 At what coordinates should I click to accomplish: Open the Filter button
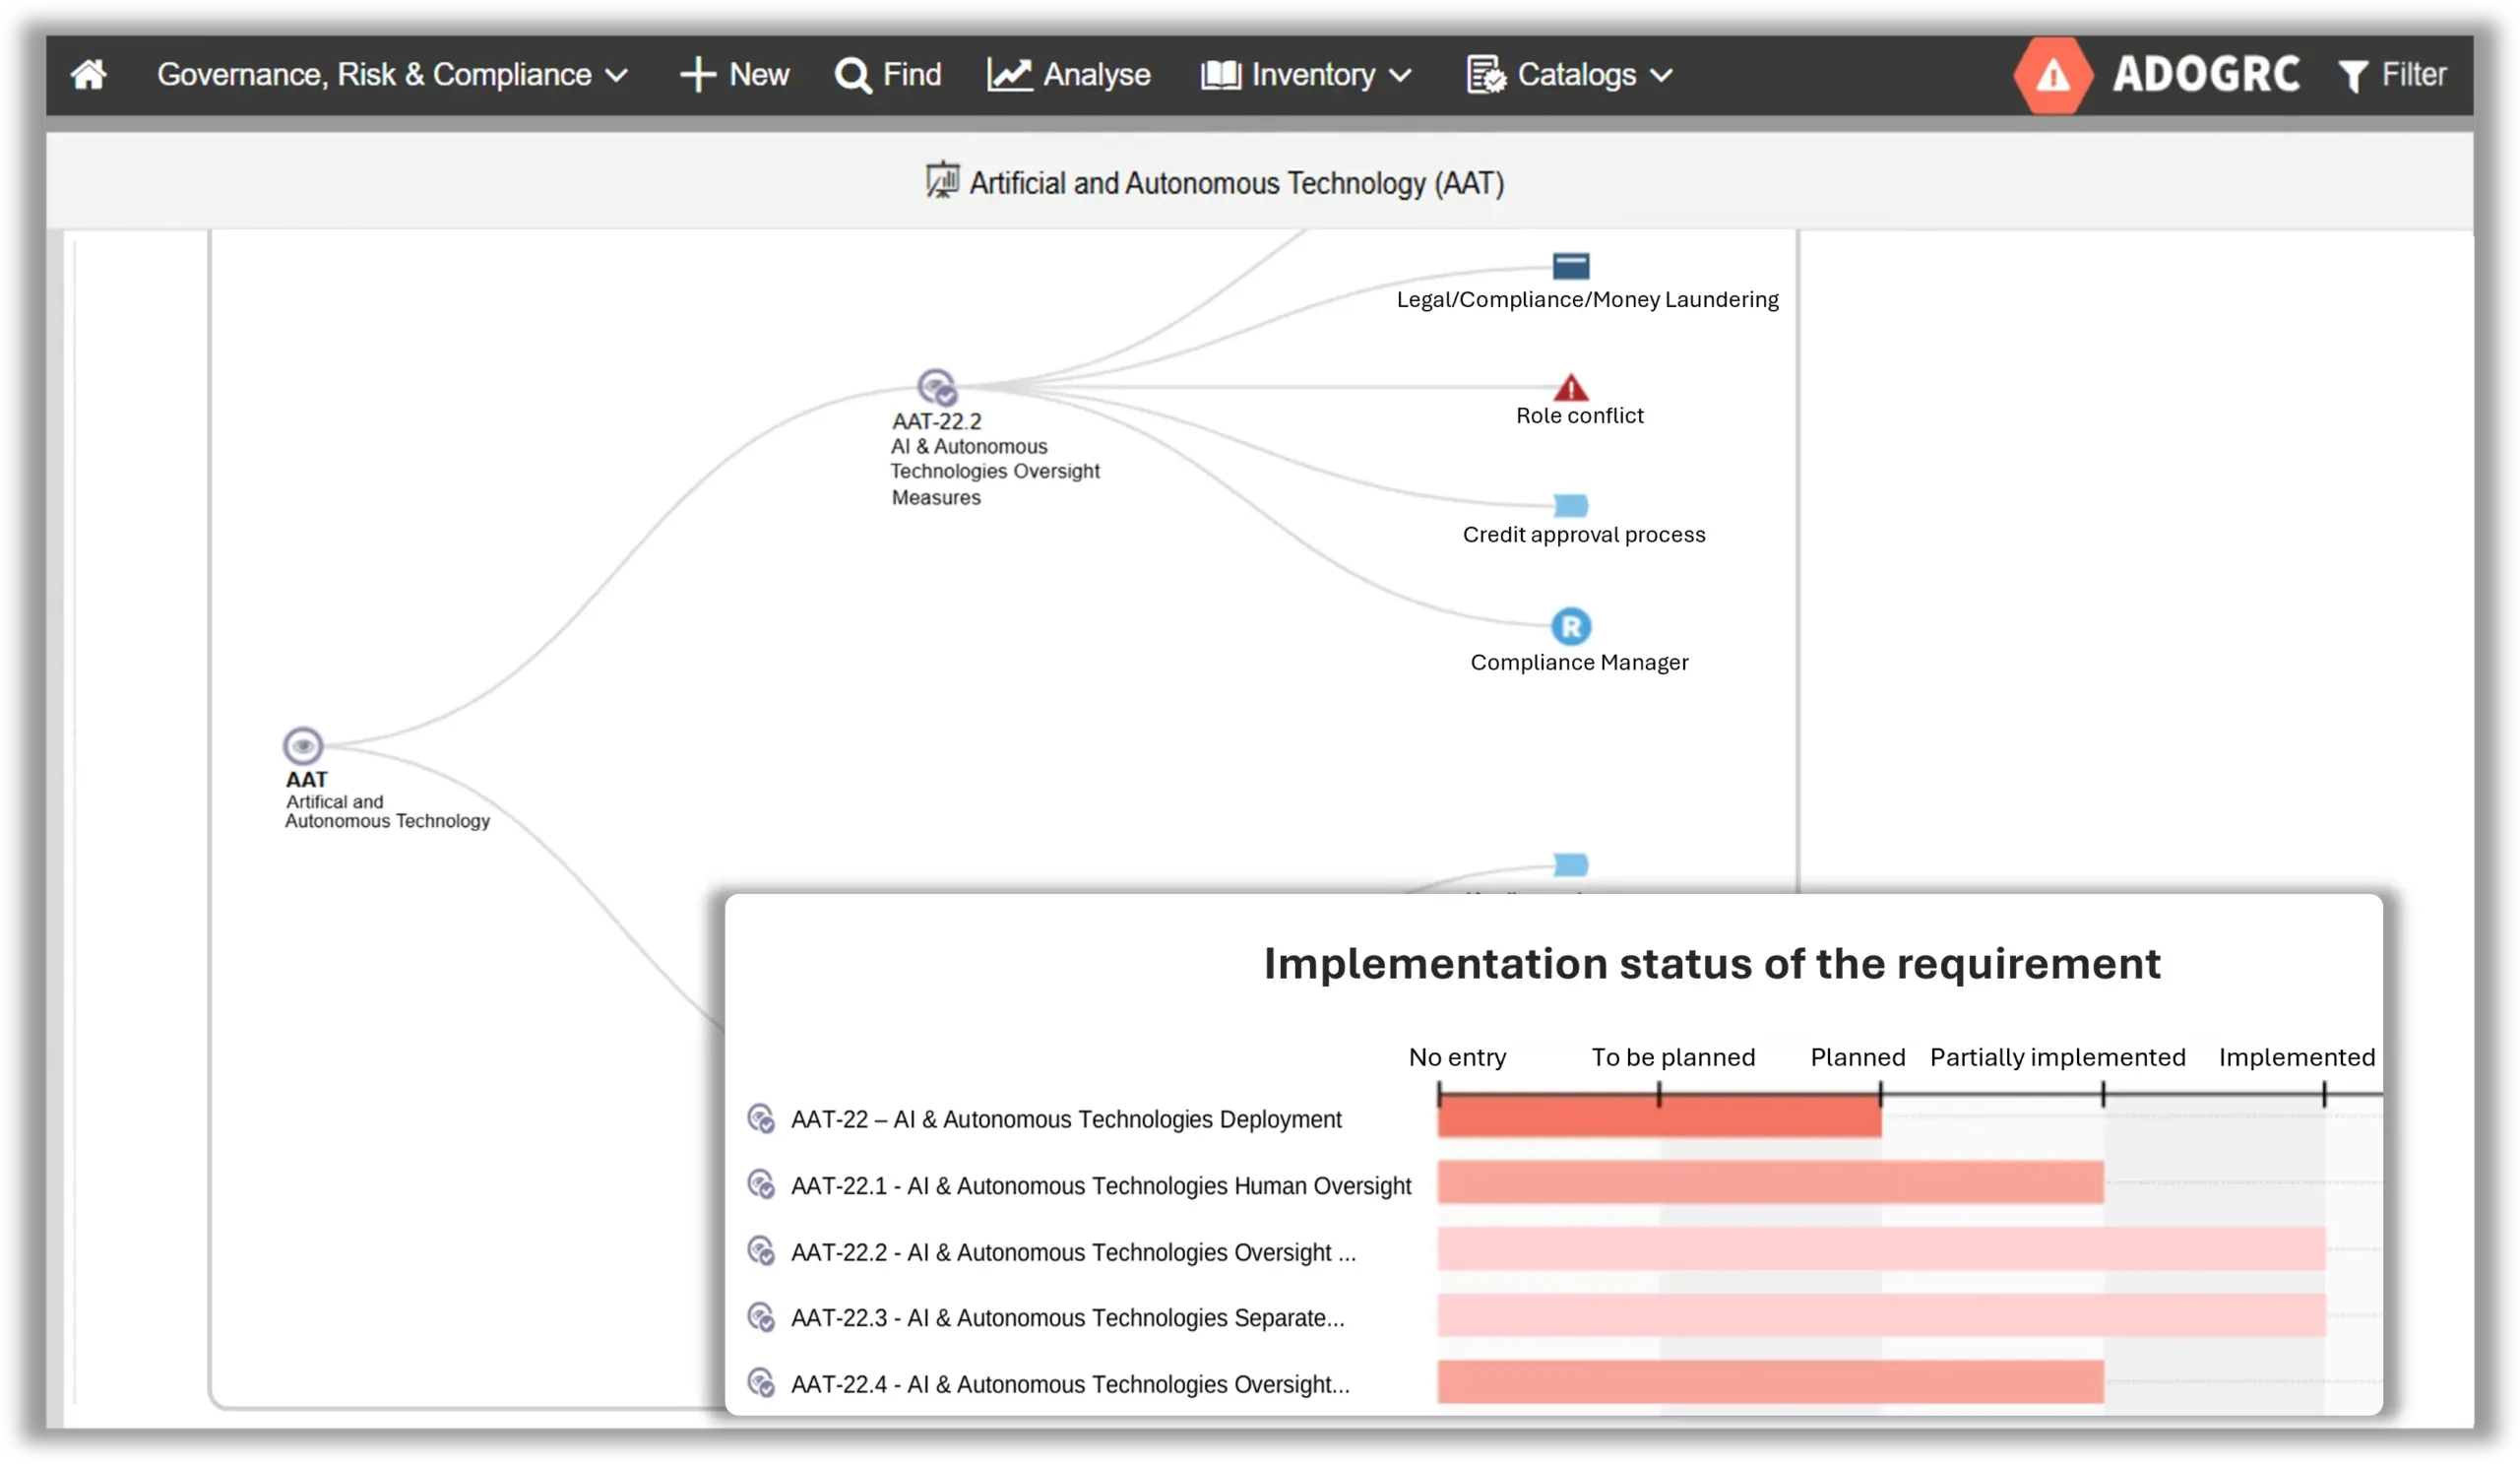[2392, 75]
